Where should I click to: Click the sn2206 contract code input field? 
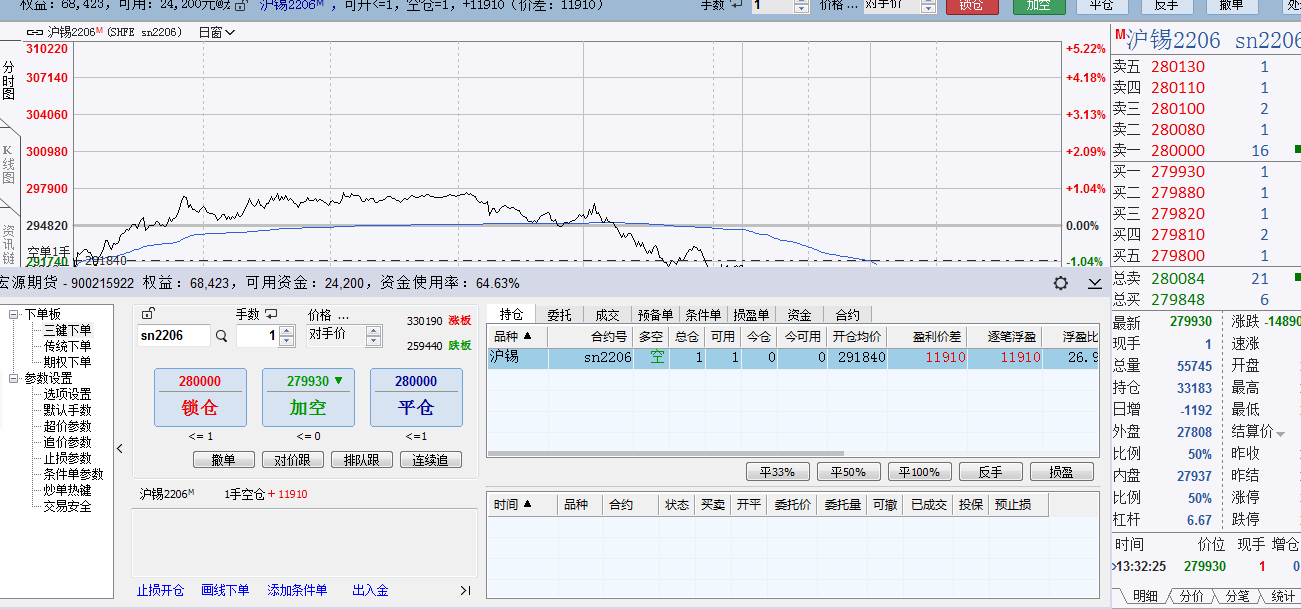click(x=173, y=336)
